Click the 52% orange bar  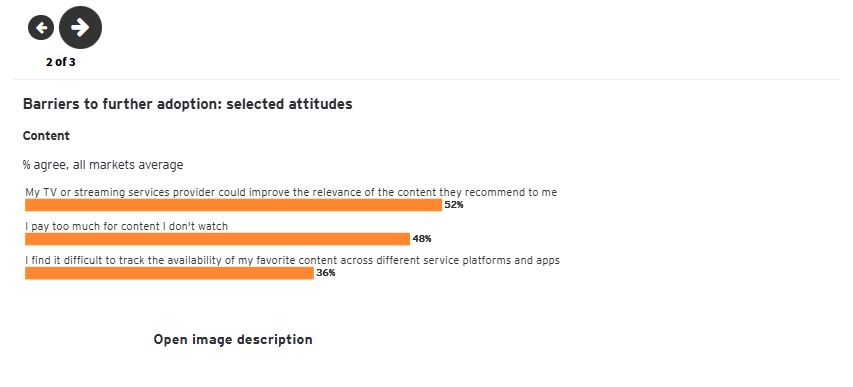pyautogui.click(x=233, y=205)
